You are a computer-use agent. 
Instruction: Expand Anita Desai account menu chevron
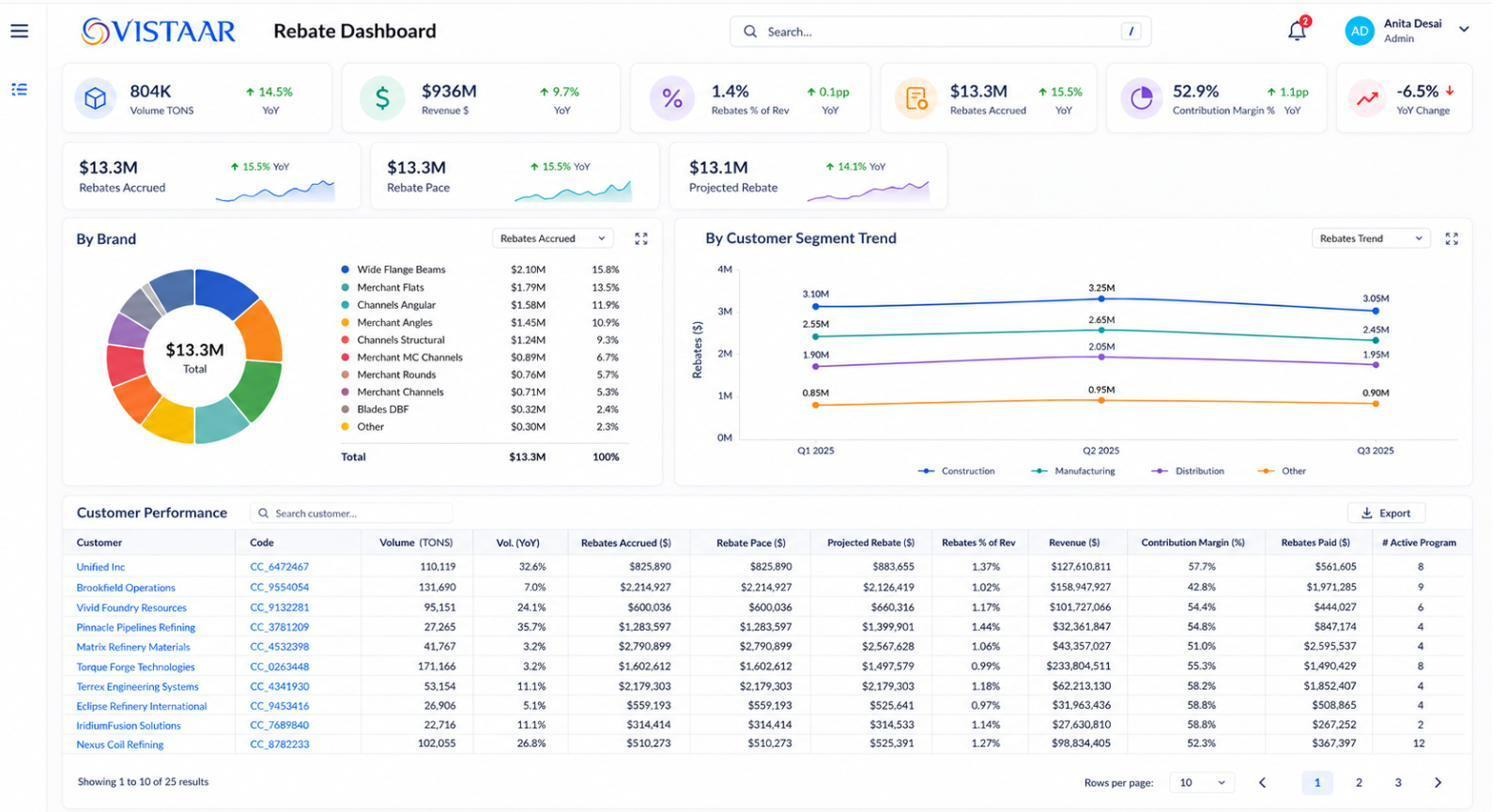[x=1464, y=30]
